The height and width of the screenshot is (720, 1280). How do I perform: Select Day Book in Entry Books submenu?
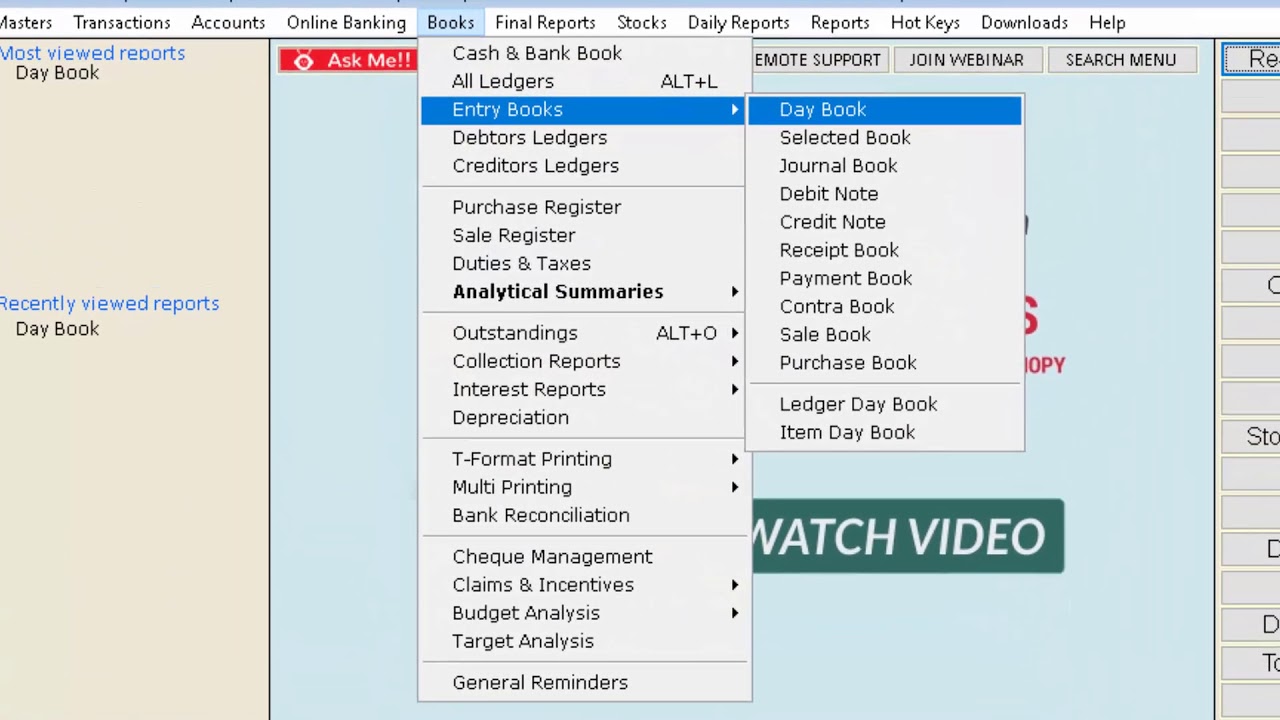(x=885, y=110)
